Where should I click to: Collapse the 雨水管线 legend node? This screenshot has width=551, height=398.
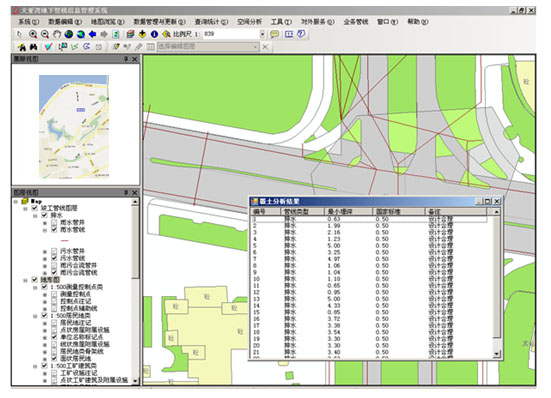45,230
